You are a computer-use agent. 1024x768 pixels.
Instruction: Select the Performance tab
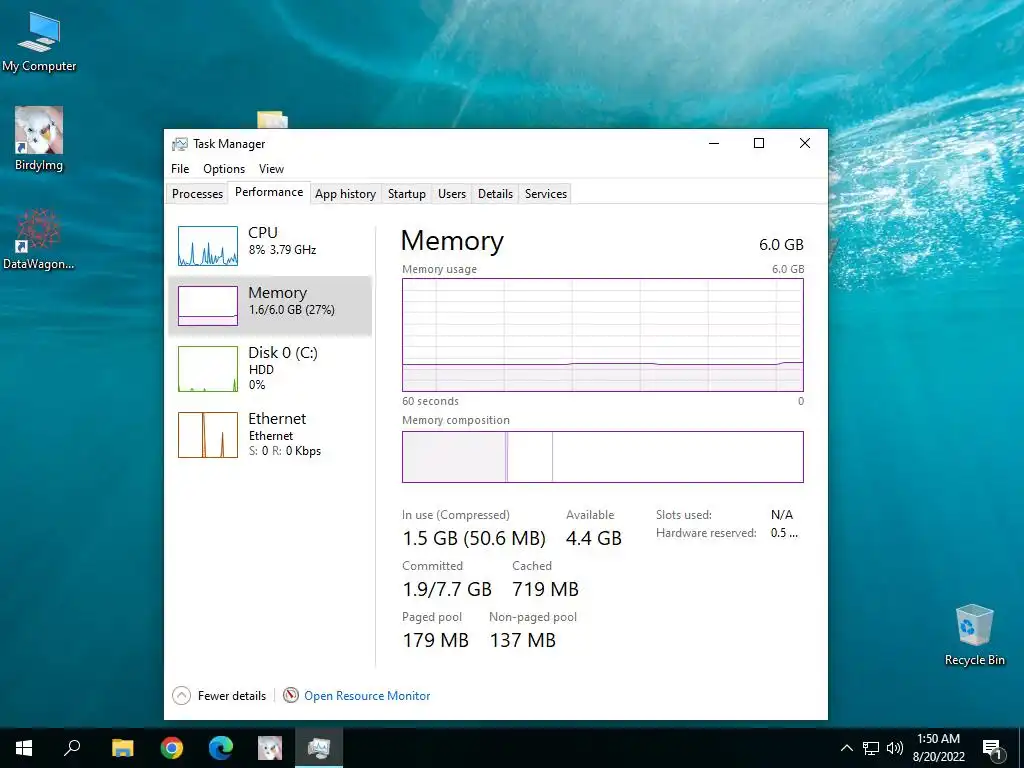(x=269, y=192)
